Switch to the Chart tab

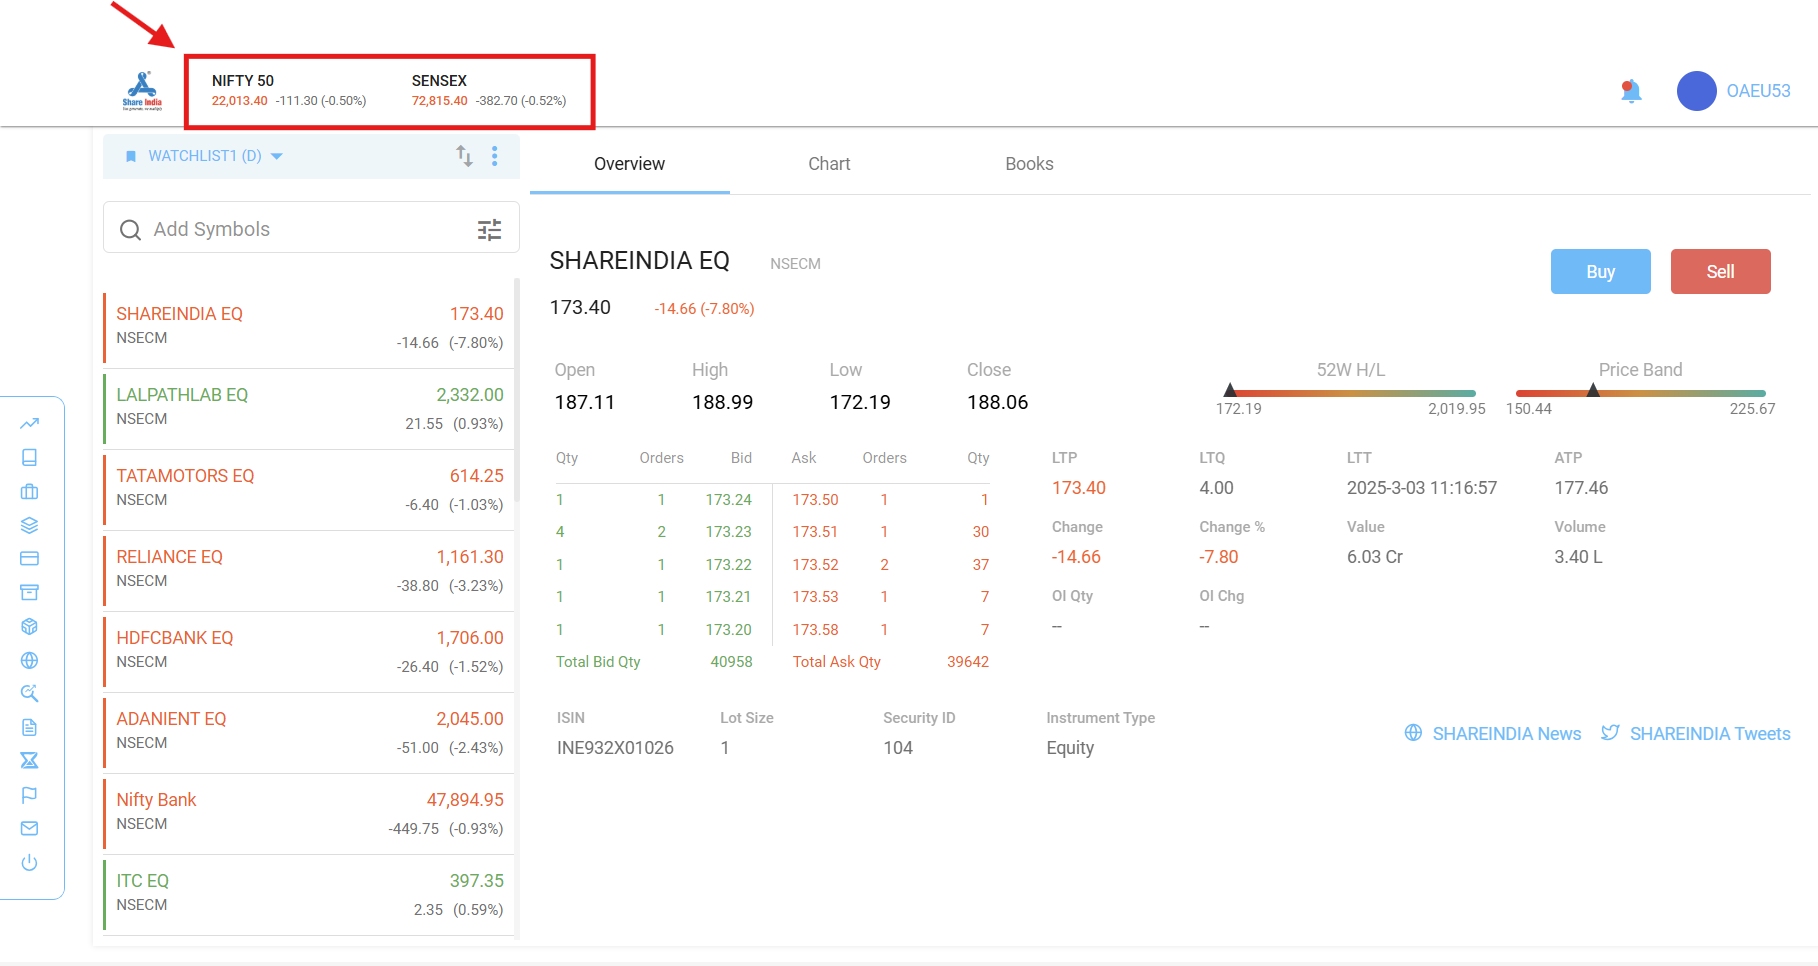tap(829, 164)
